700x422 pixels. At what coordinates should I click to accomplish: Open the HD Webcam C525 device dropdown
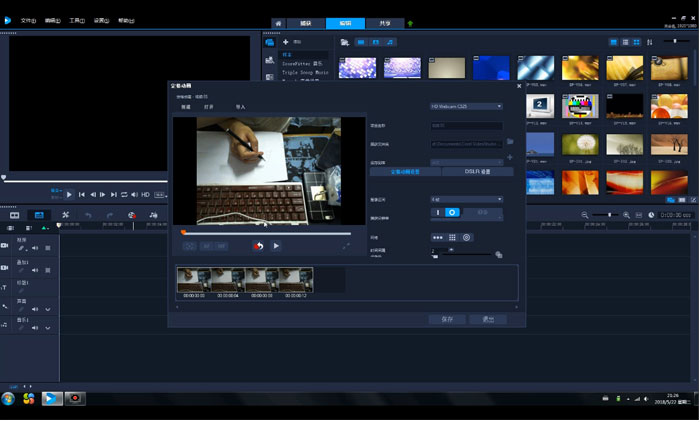point(466,106)
